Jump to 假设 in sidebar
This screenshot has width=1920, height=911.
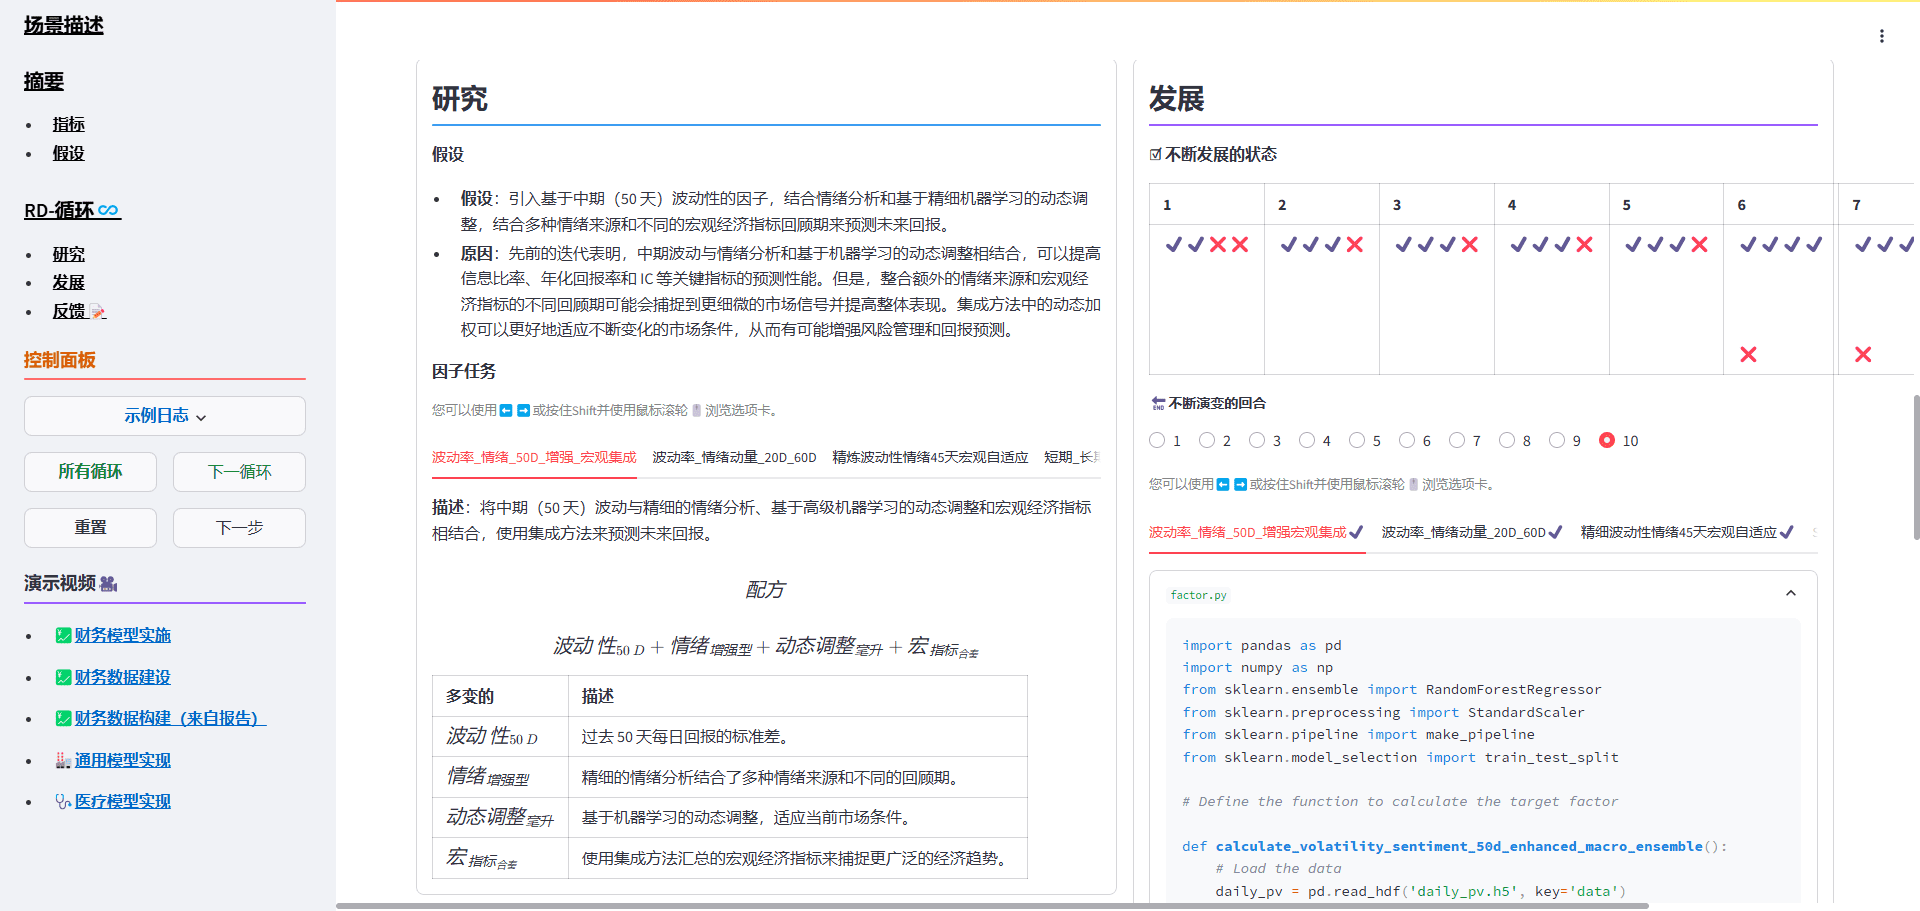point(68,153)
